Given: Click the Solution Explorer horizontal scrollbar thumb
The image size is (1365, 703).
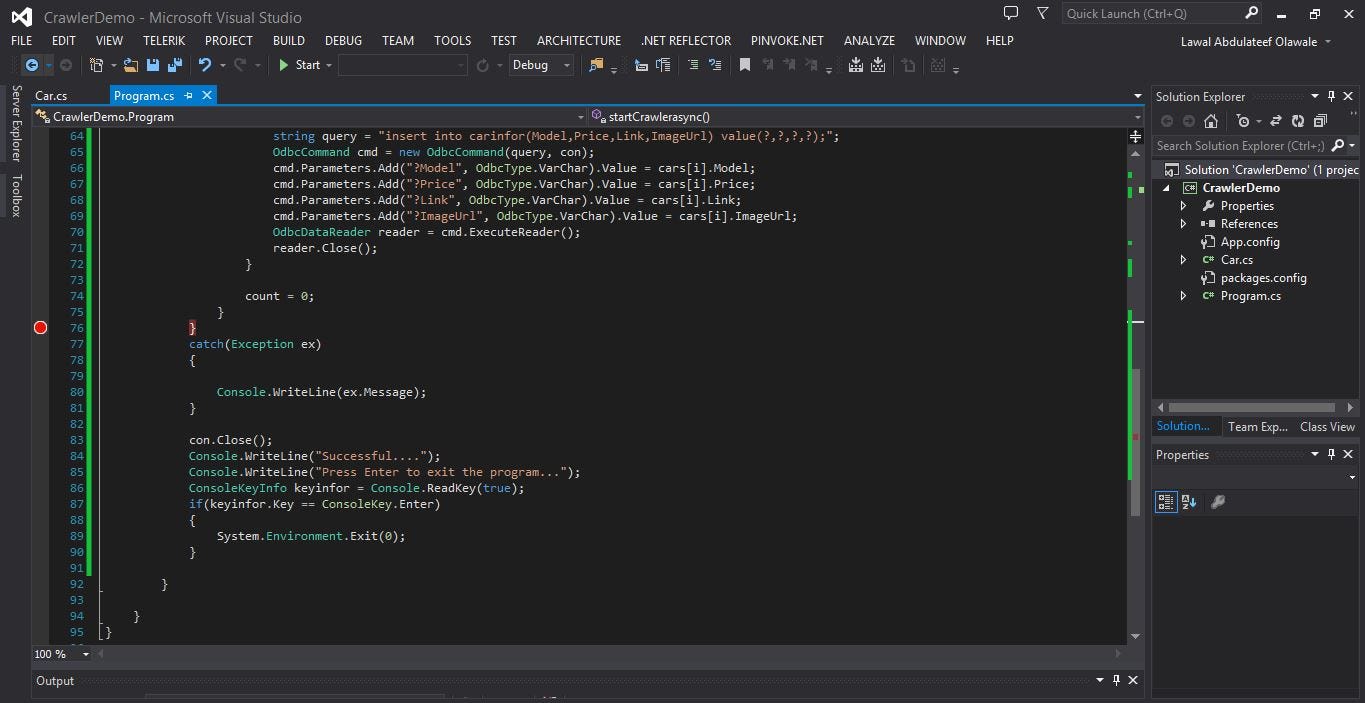Looking at the screenshot, I should [1251, 408].
